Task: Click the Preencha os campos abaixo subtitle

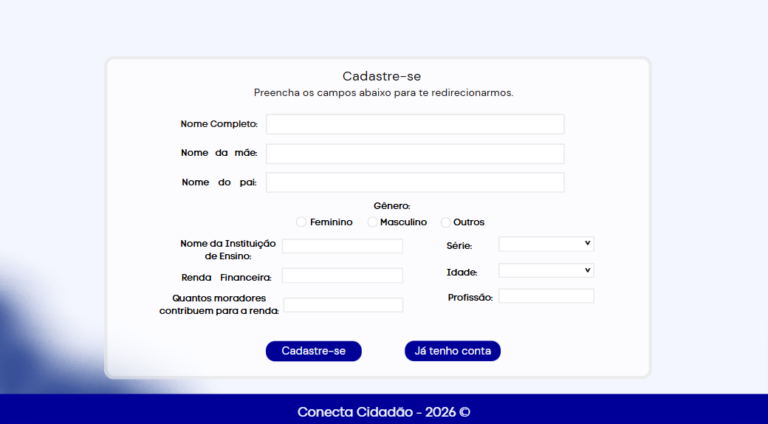Action: pyautogui.click(x=384, y=93)
